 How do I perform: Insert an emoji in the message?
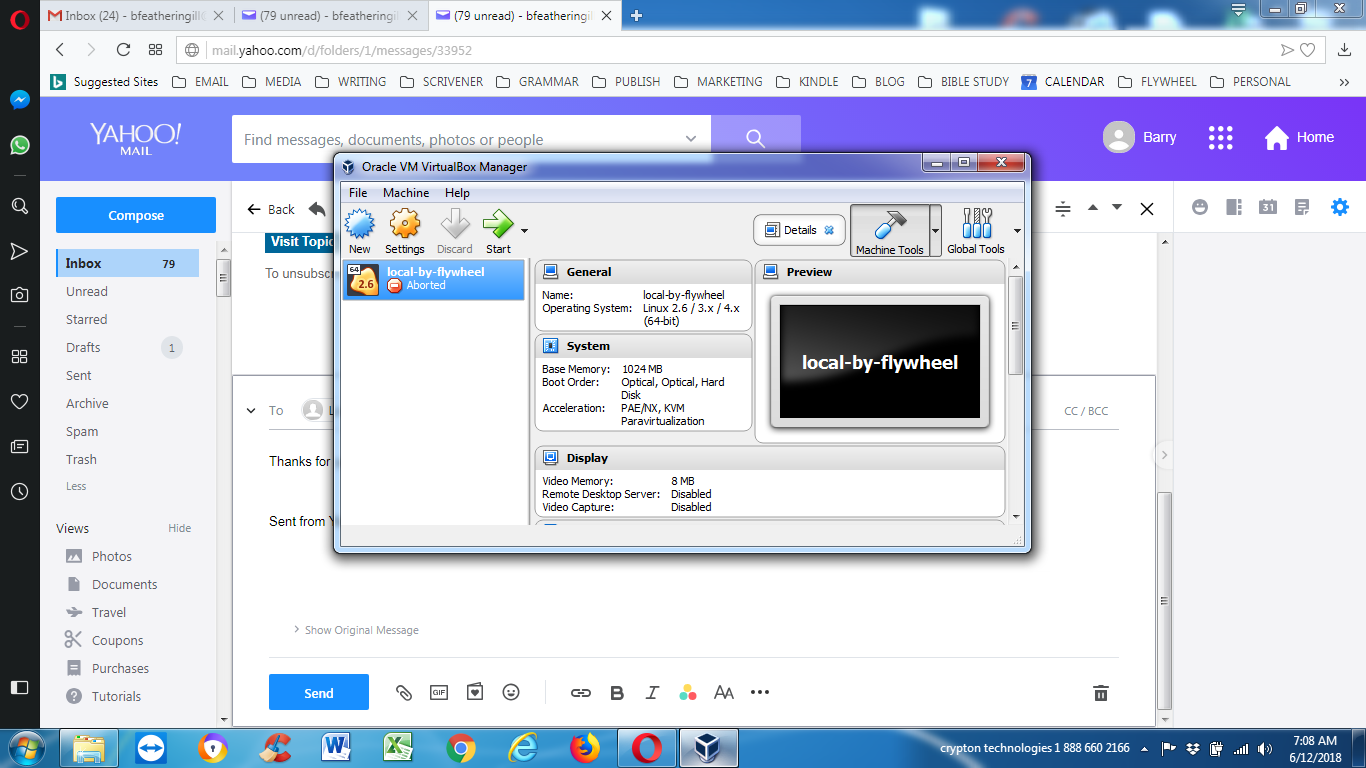pyautogui.click(x=511, y=692)
